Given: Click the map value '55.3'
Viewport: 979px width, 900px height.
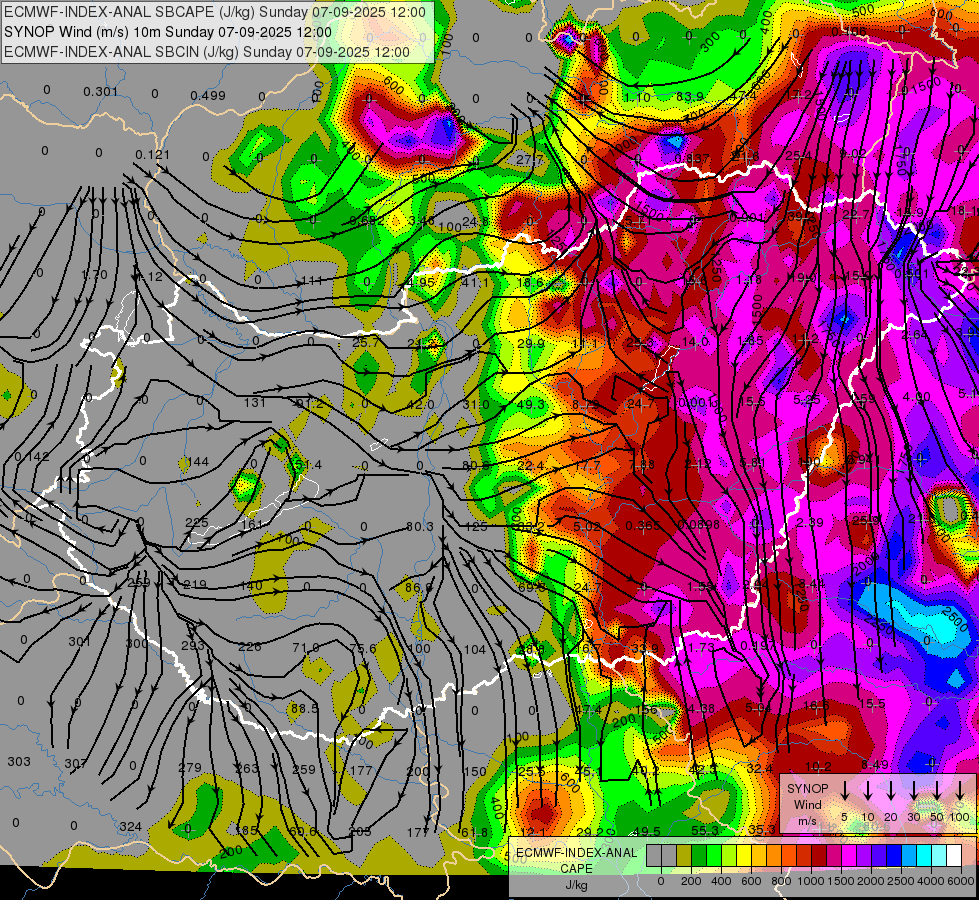Looking at the screenshot, I should click(x=705, y=830).
